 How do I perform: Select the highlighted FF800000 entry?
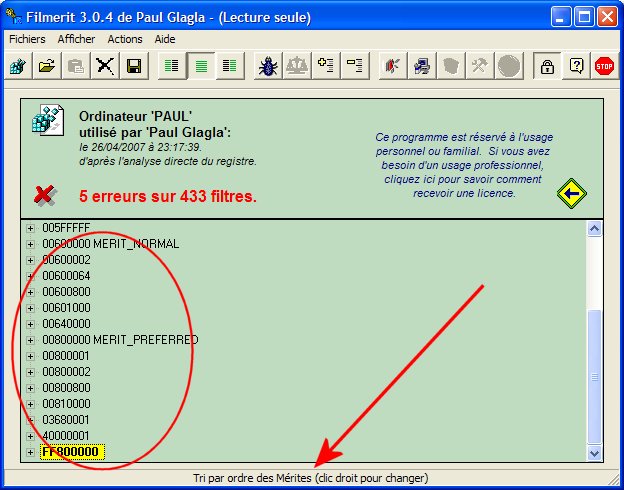click(x=72, y=452)
